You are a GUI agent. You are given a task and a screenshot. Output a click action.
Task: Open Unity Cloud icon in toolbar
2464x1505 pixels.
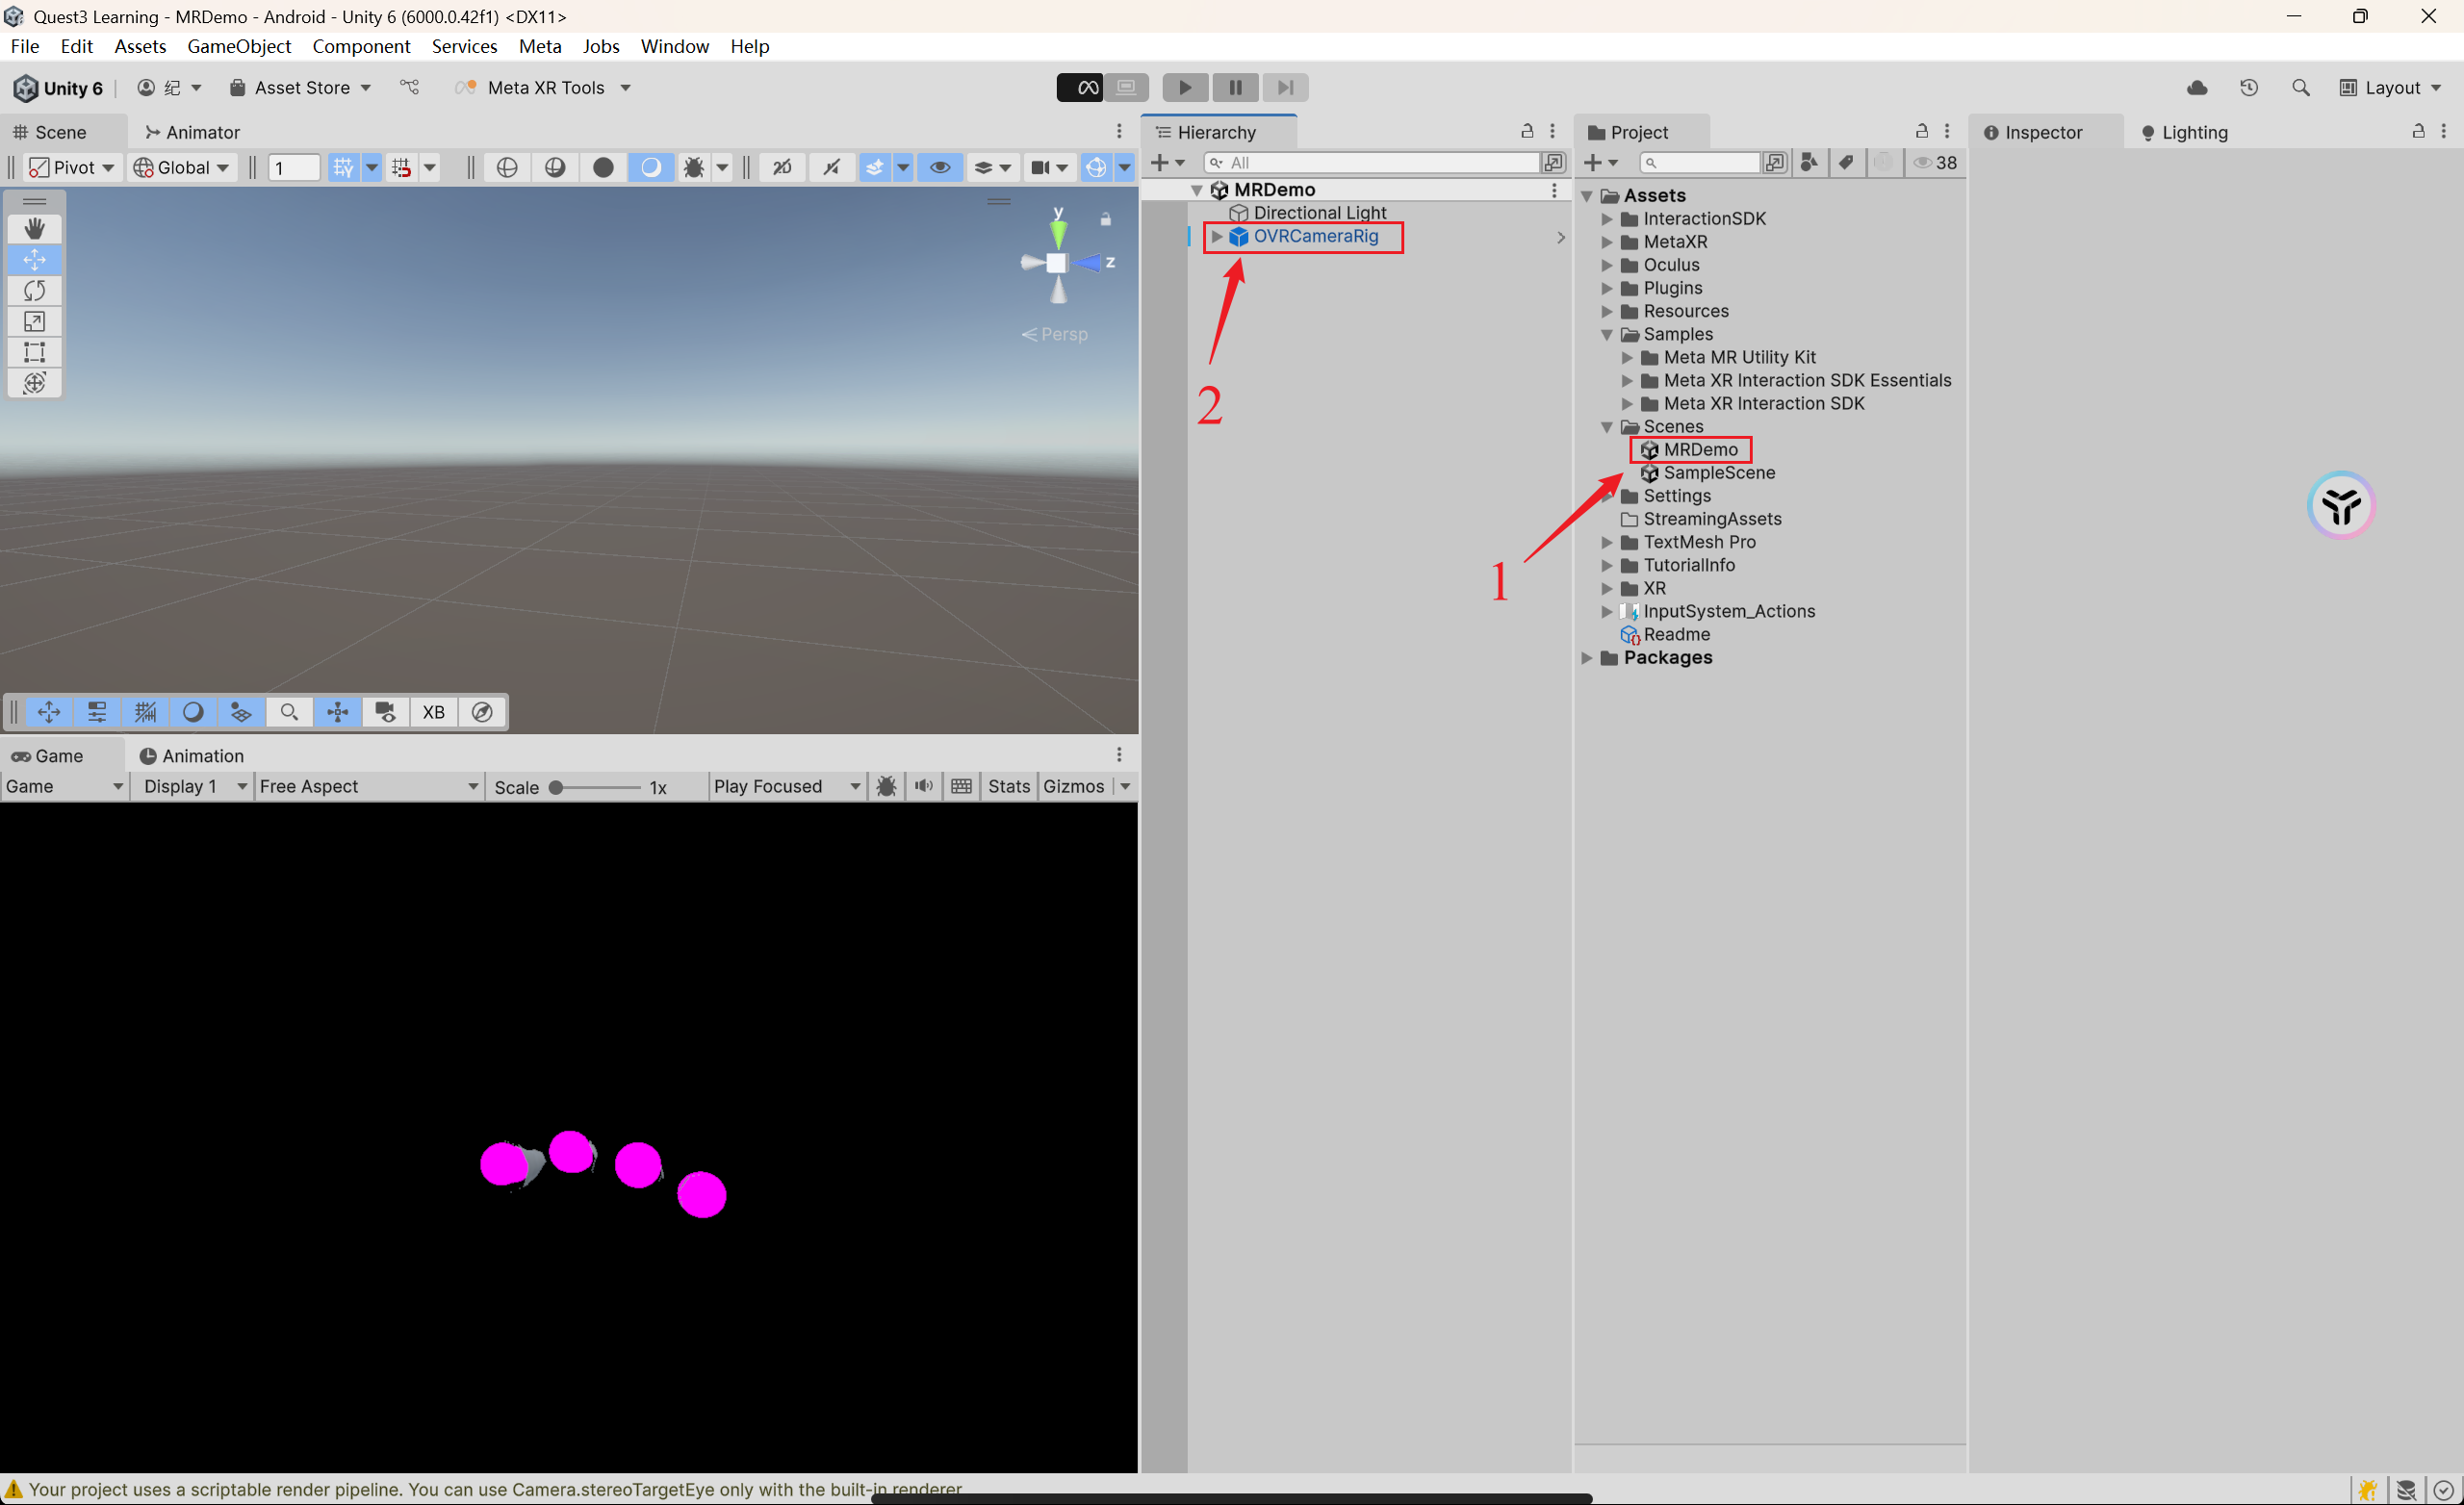(x=2197, y=87)
